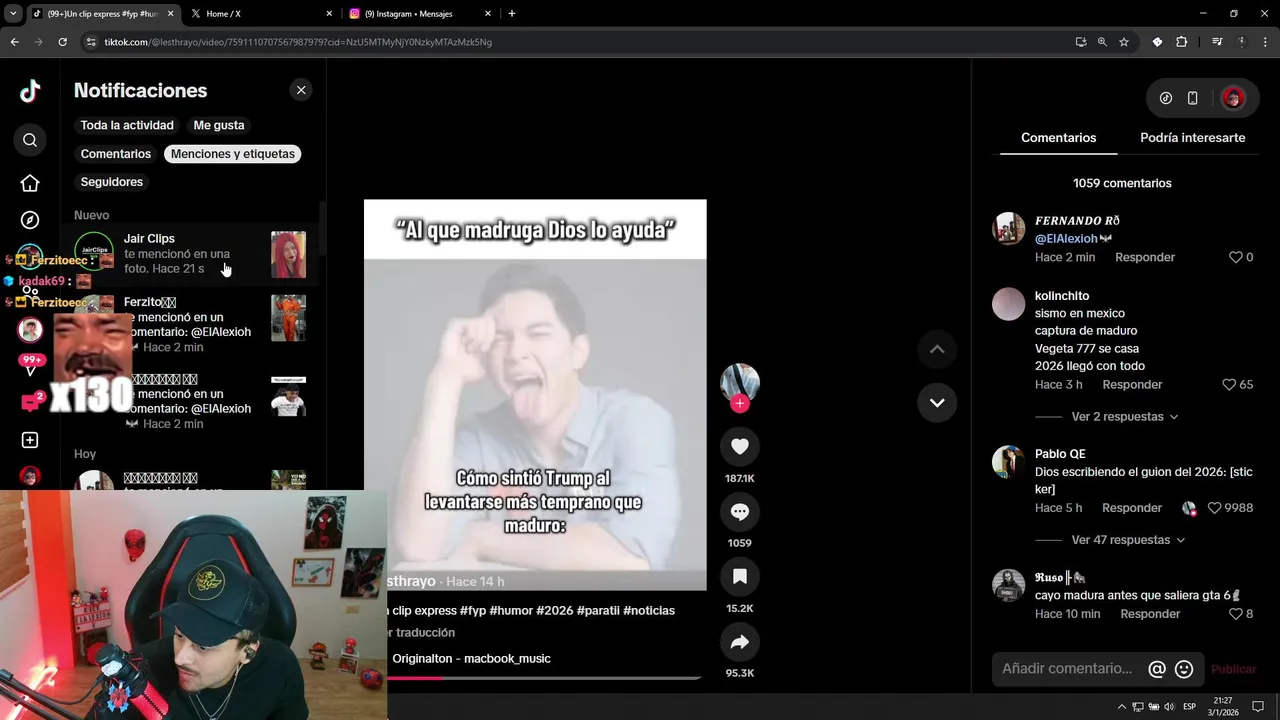Like Pablo QE's comment heart

pos(1214,508)
